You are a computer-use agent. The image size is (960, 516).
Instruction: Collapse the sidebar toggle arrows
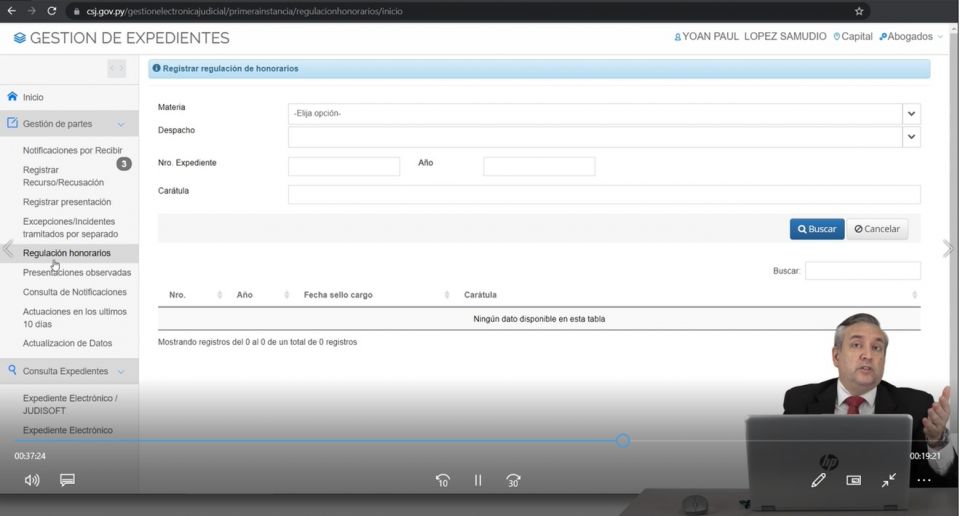117,68
